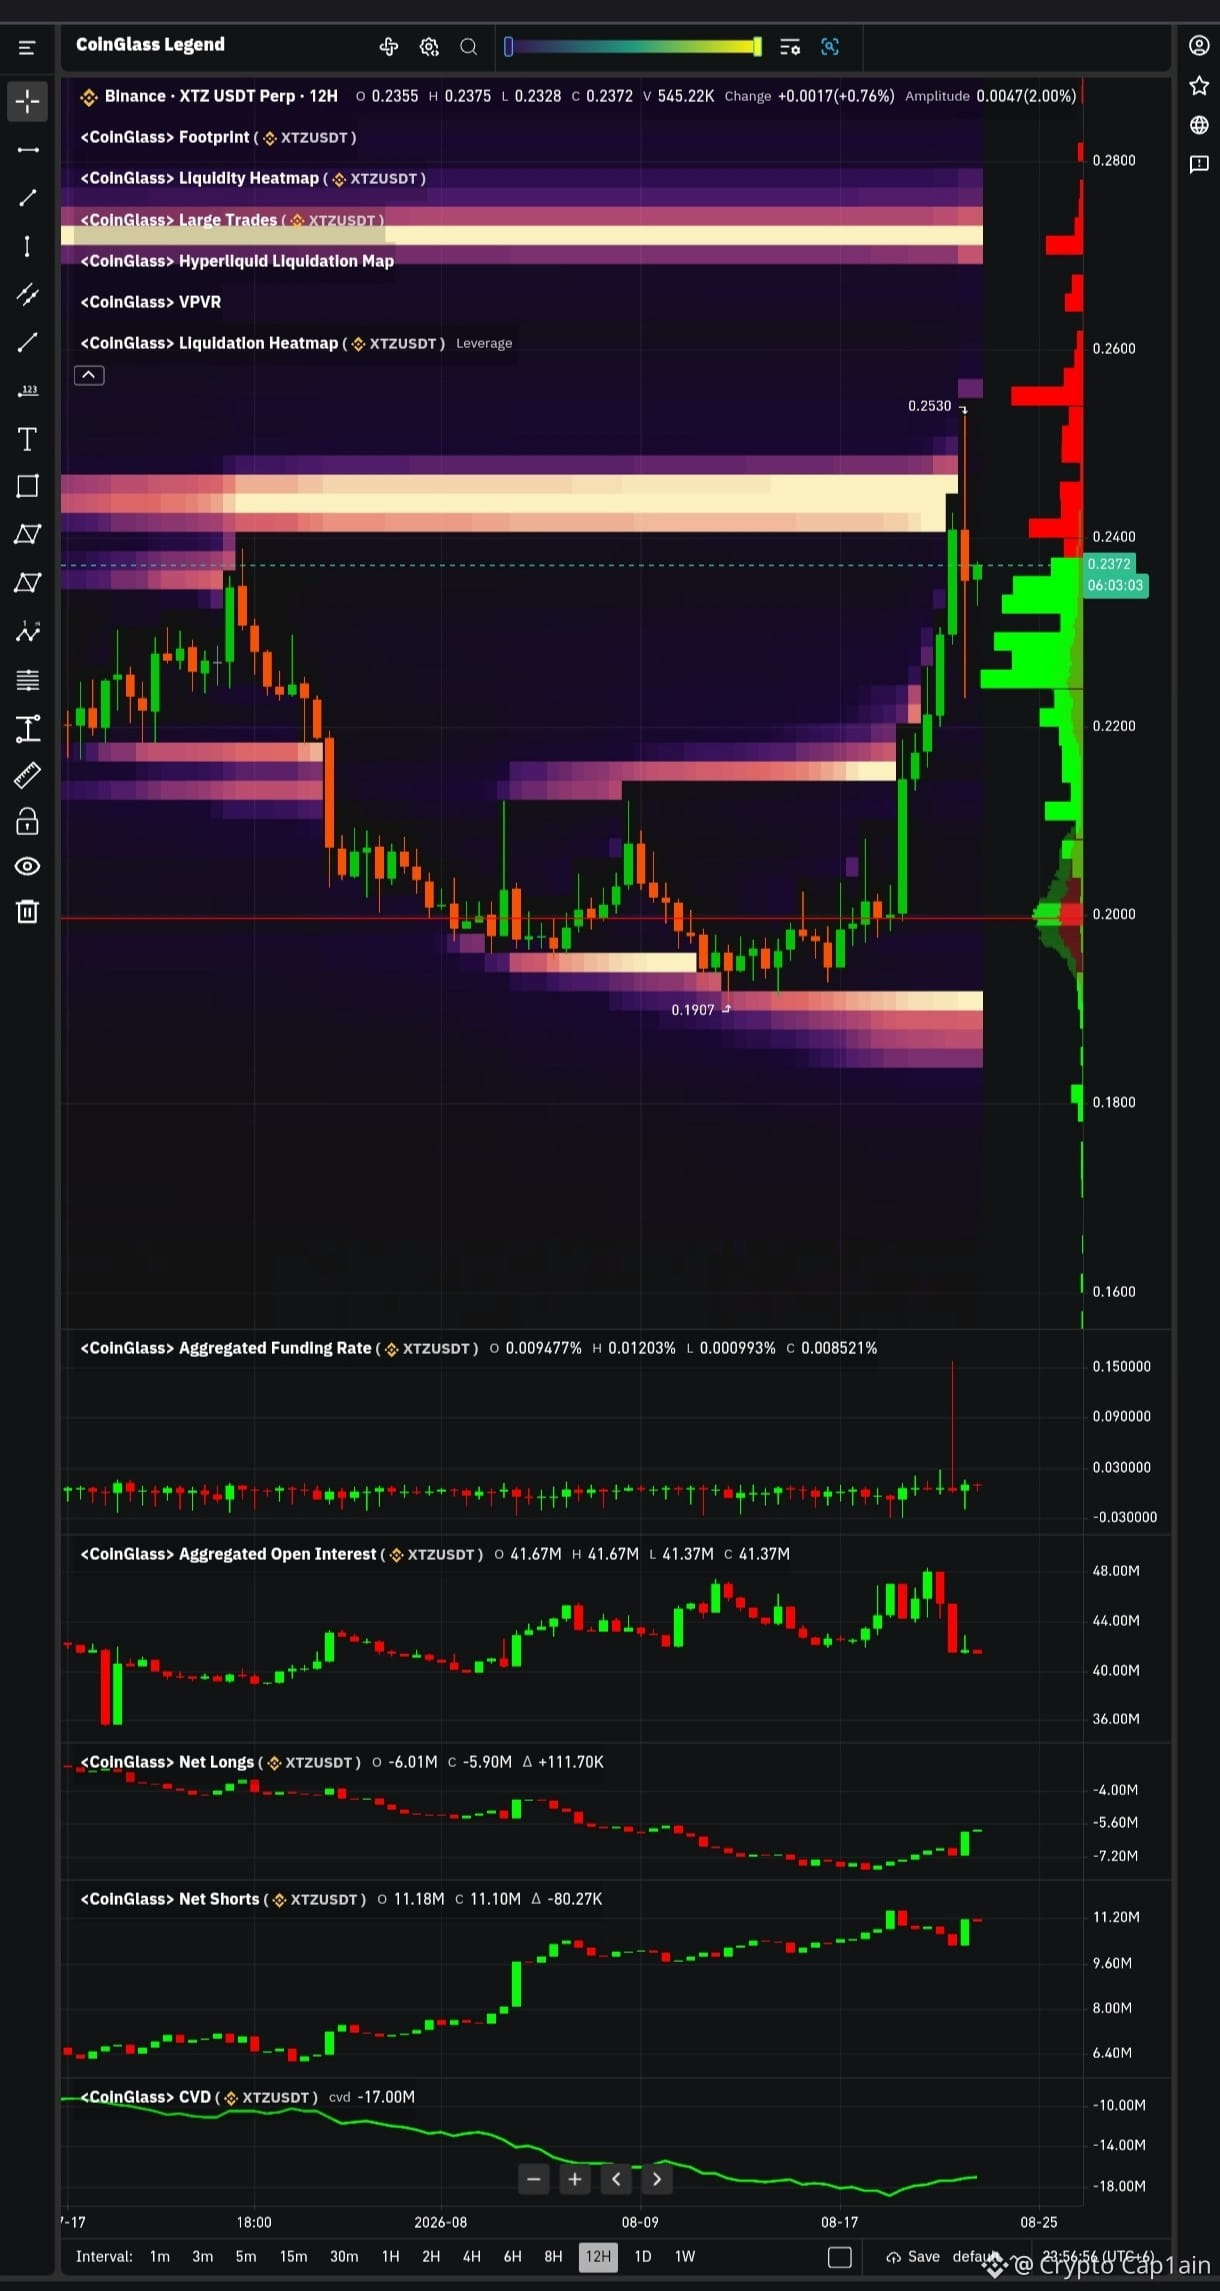Select the vertical line tool

[x=27, y=246]
